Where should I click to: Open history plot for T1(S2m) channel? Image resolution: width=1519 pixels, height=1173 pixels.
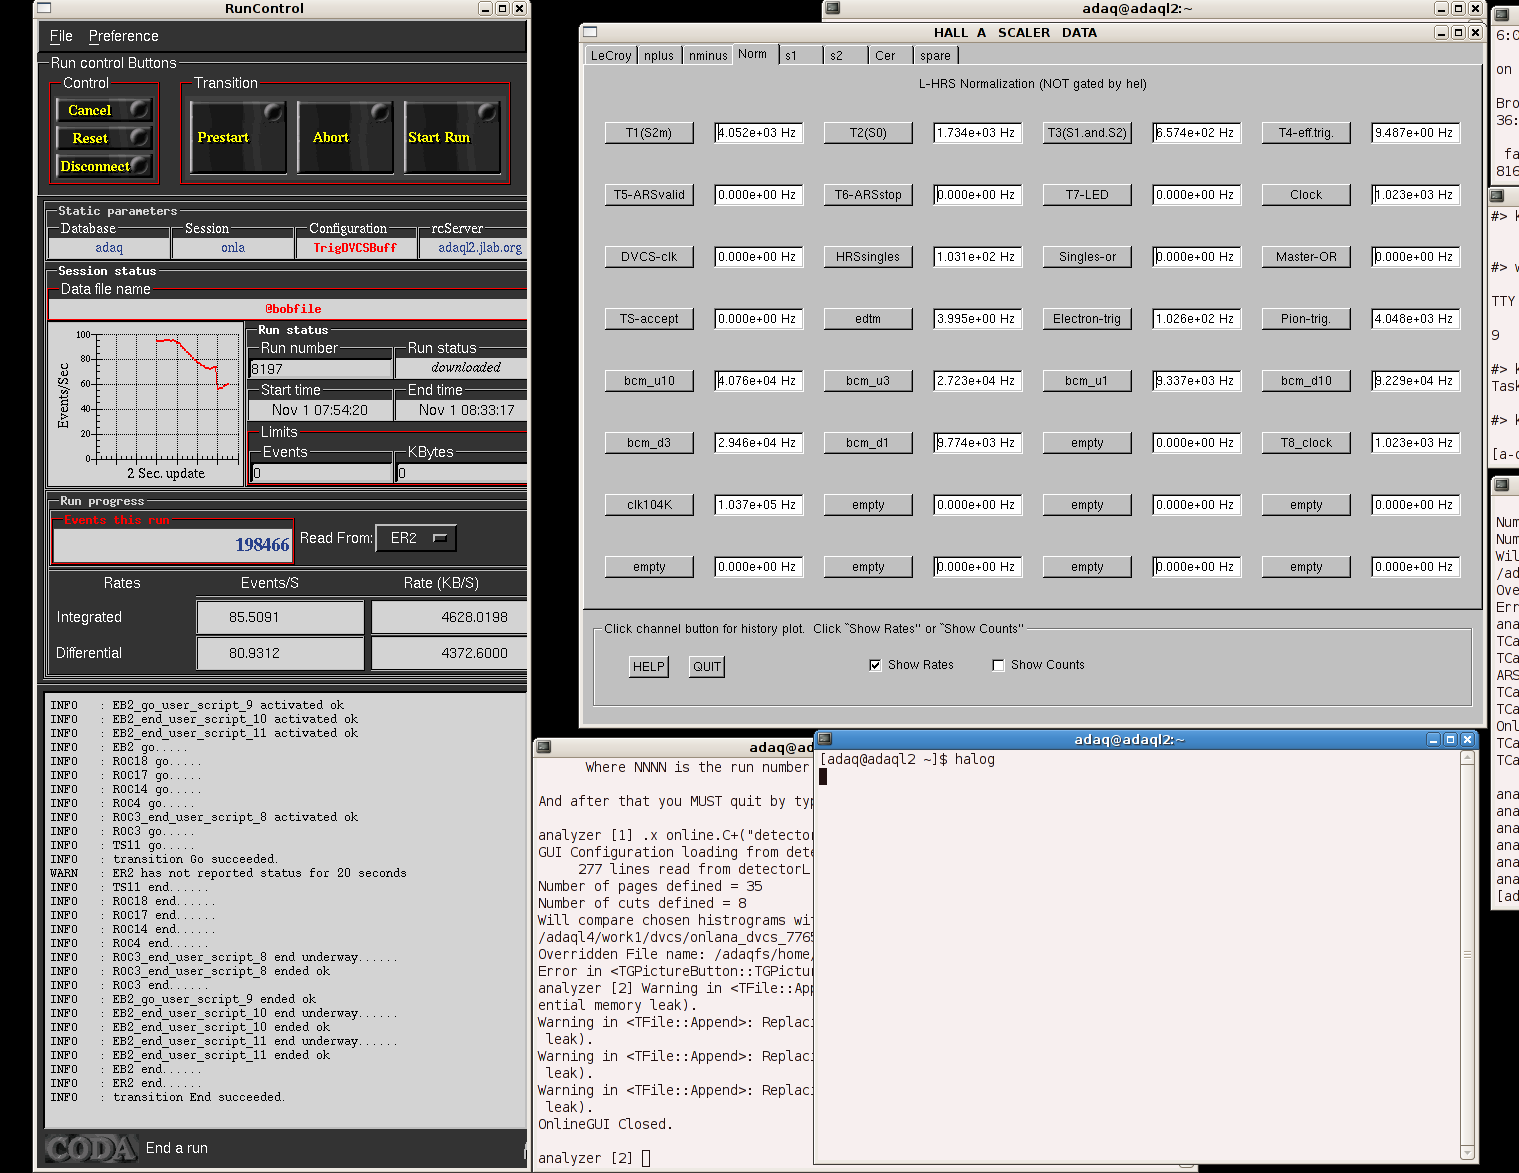point(649,133)
